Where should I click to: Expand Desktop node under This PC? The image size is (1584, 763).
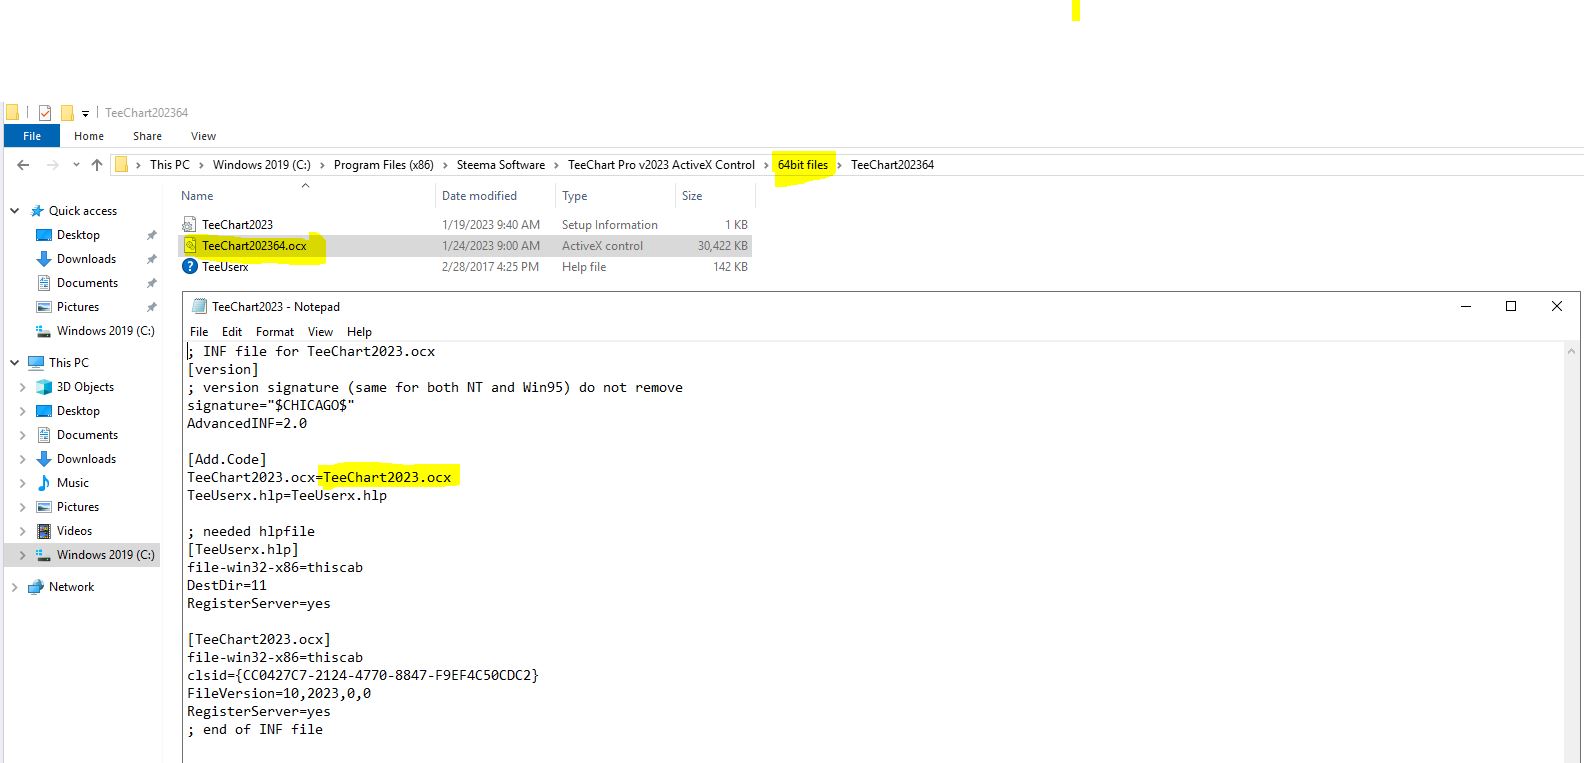[23, 411]
